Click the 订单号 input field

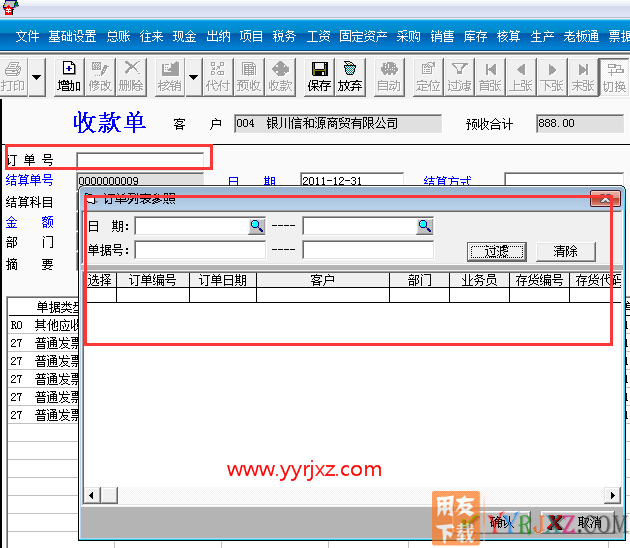point(140,160)
